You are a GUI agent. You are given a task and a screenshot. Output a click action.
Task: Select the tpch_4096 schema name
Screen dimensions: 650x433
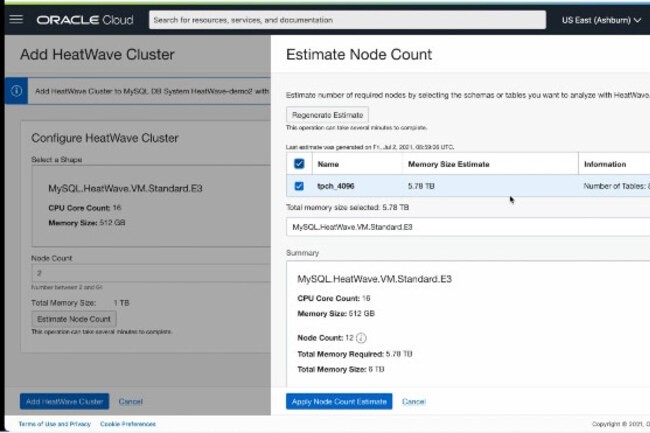336,186
